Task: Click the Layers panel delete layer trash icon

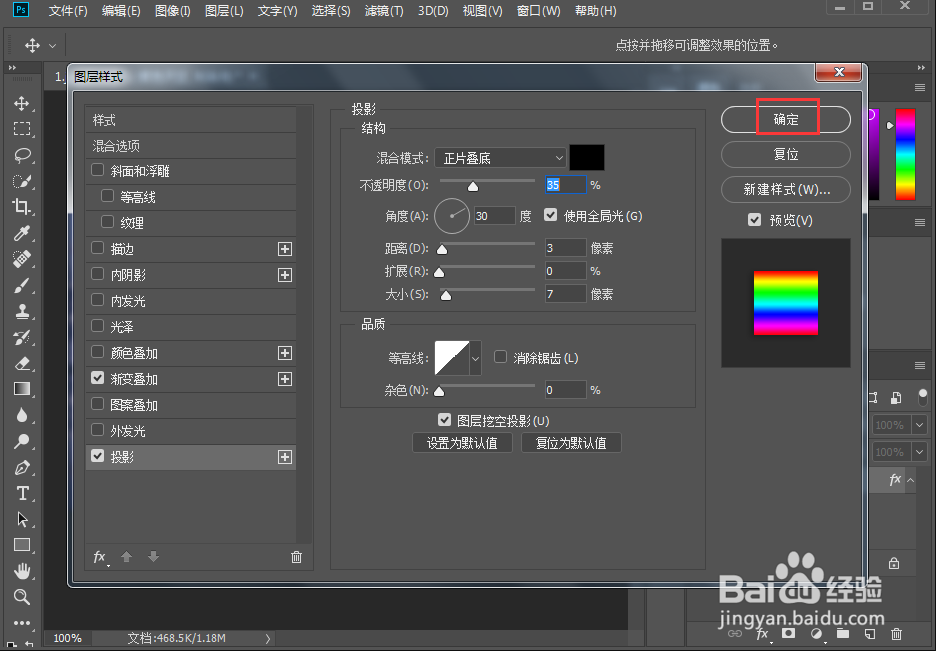Action: point(896,634)
